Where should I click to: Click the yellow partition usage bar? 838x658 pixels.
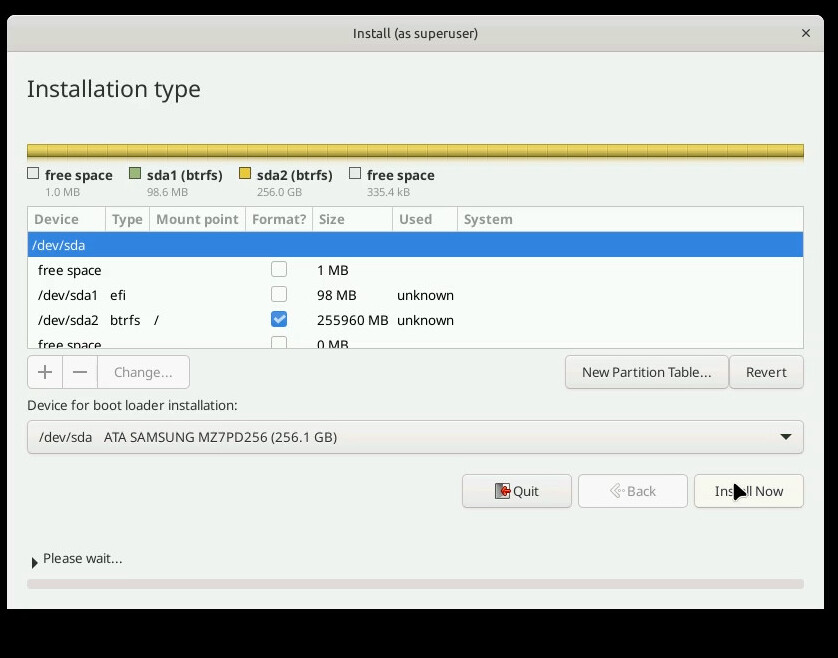click(x=415, y=152)
